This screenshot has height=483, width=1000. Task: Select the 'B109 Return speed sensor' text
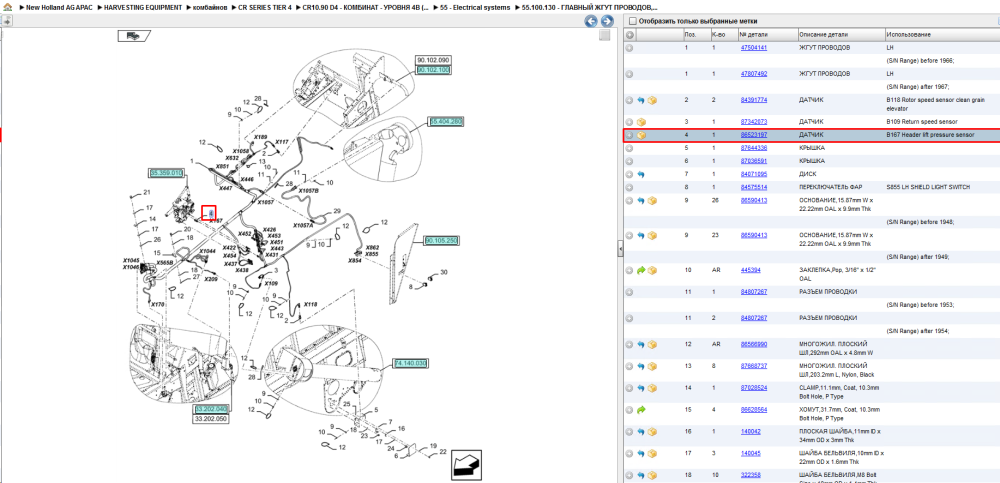[x=922, y=122]
